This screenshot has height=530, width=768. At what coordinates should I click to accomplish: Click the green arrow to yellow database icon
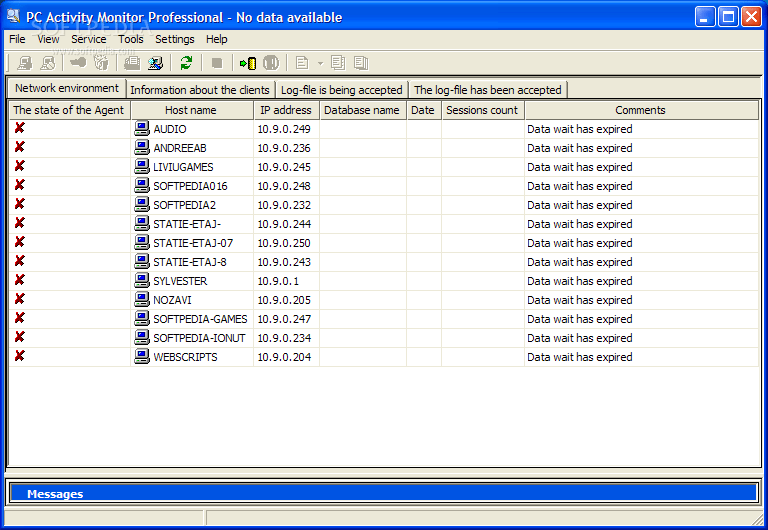point(248,63)
